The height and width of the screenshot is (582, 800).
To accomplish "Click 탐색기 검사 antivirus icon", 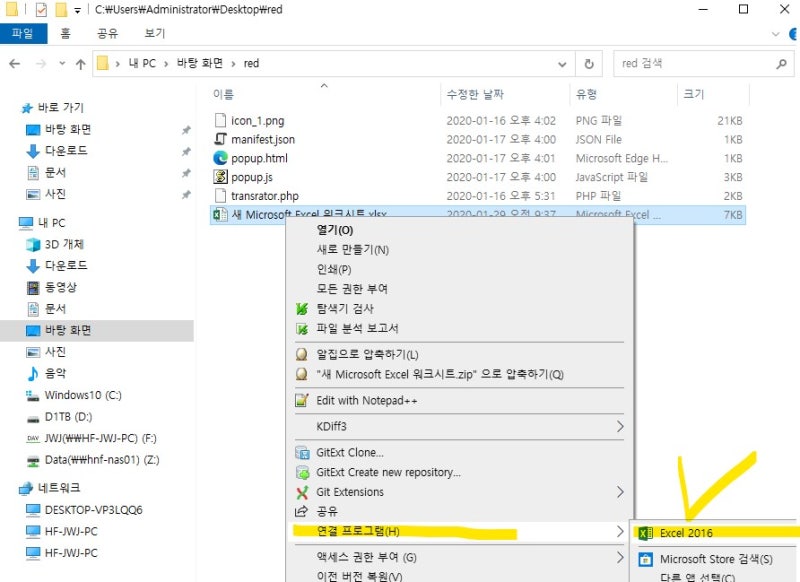I will coord(302,309).
